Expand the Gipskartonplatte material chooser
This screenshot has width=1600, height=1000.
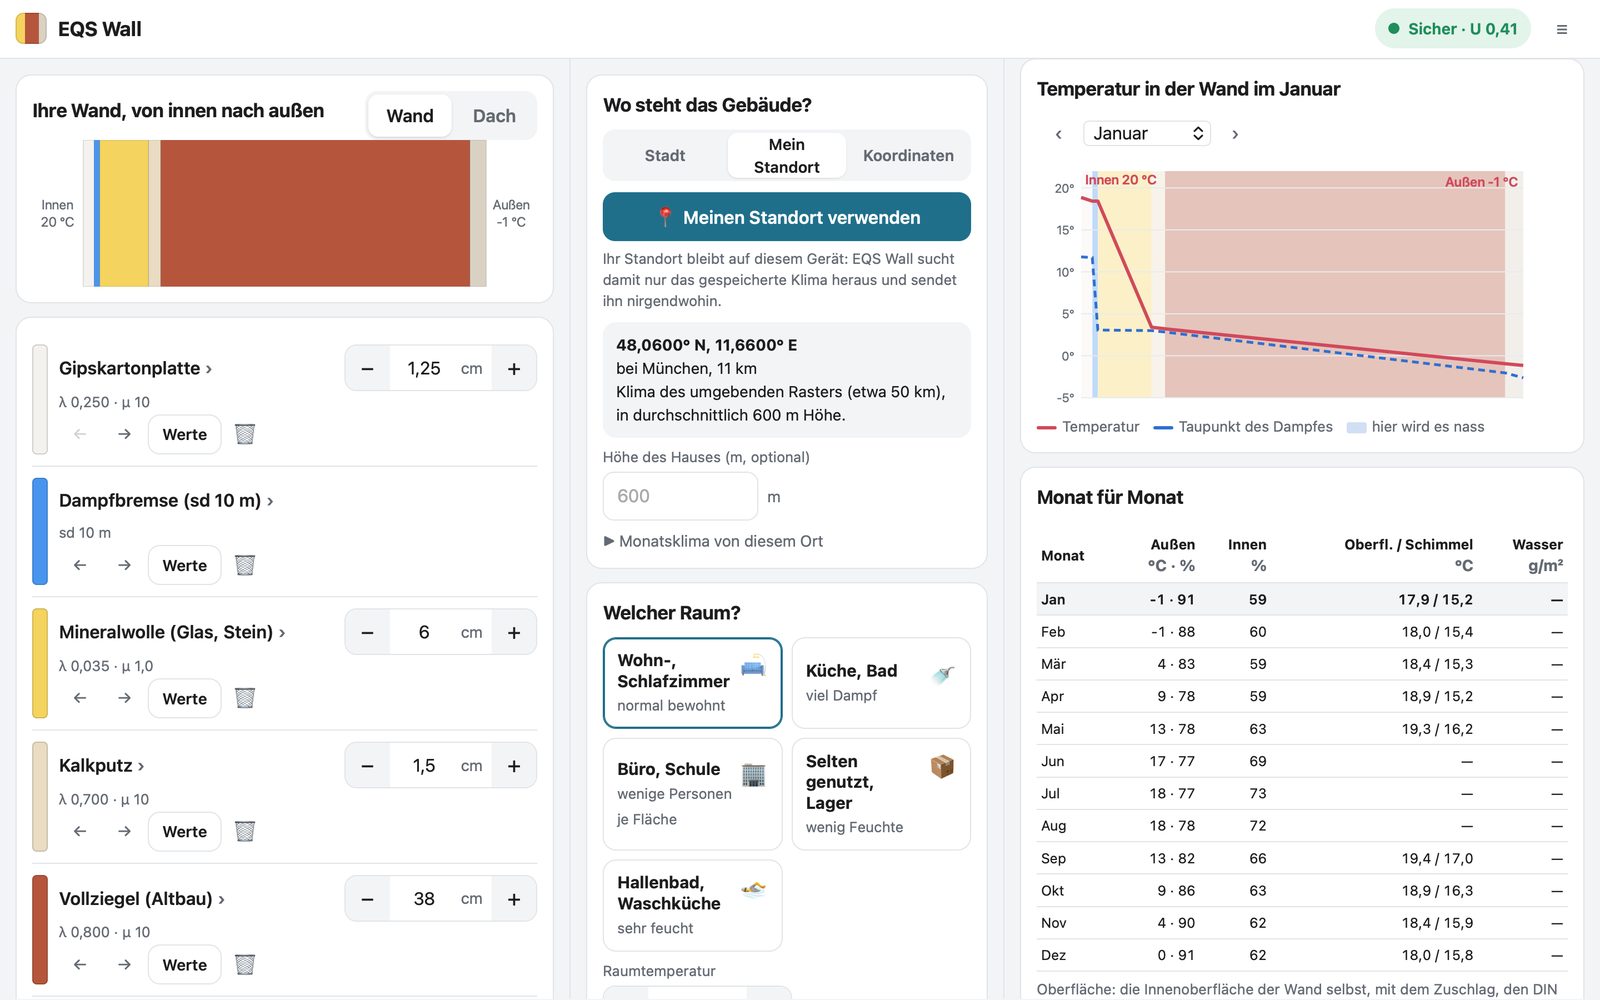coord(136,368)
